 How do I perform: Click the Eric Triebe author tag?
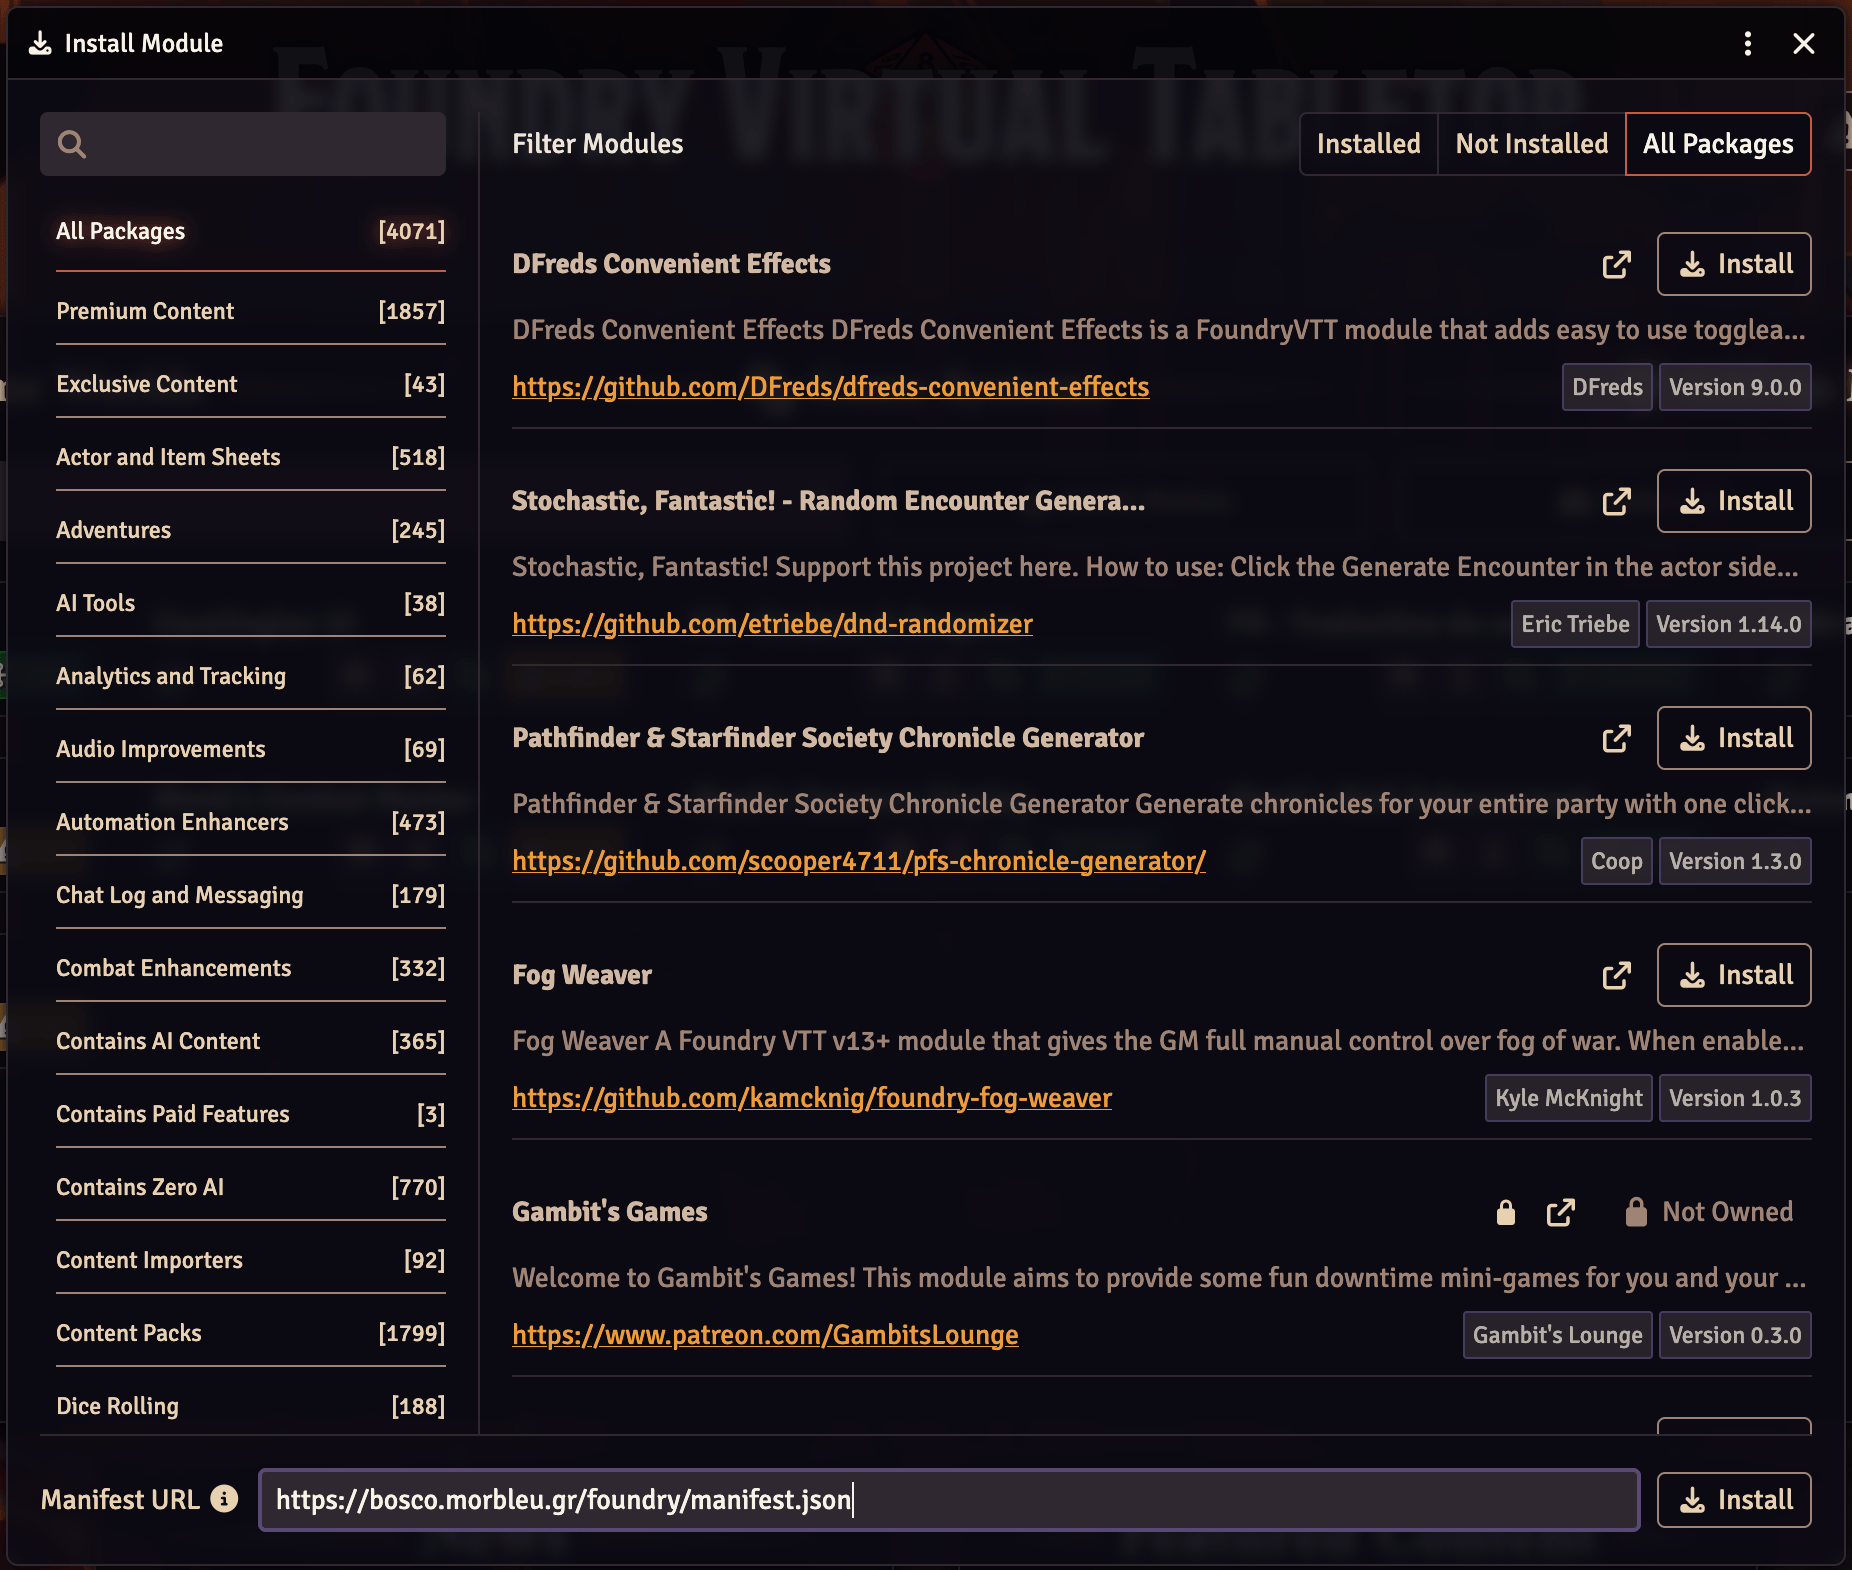pyautogui.click(x=1575, y=624)
